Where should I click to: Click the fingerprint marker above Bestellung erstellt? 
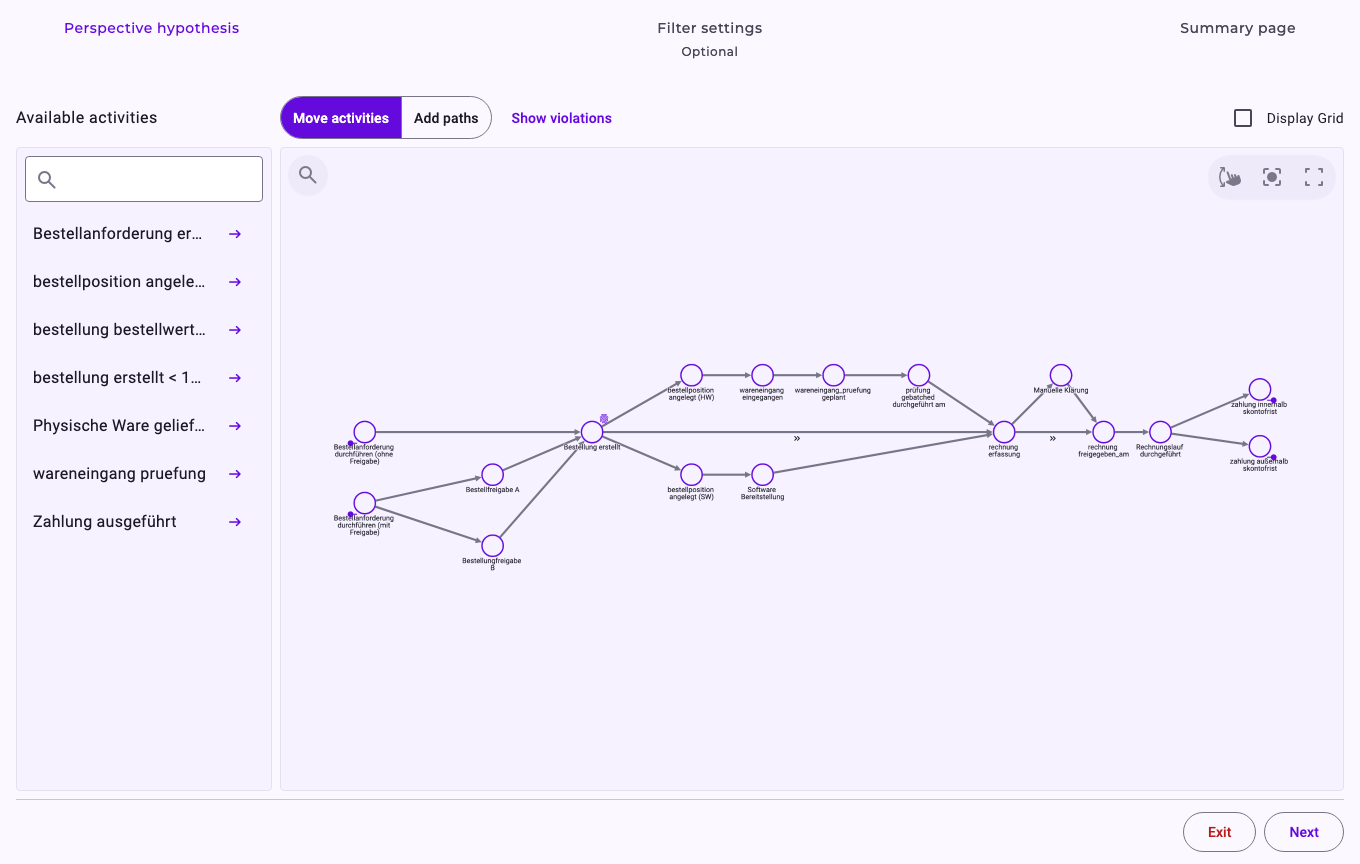pos(604,419)
